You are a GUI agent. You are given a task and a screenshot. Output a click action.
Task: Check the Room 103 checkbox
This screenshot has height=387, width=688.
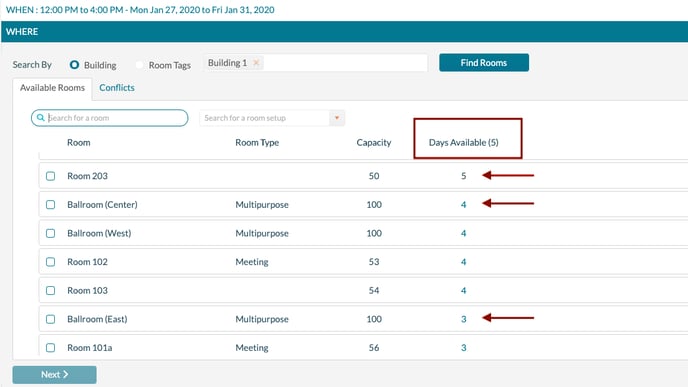(50, 290)
